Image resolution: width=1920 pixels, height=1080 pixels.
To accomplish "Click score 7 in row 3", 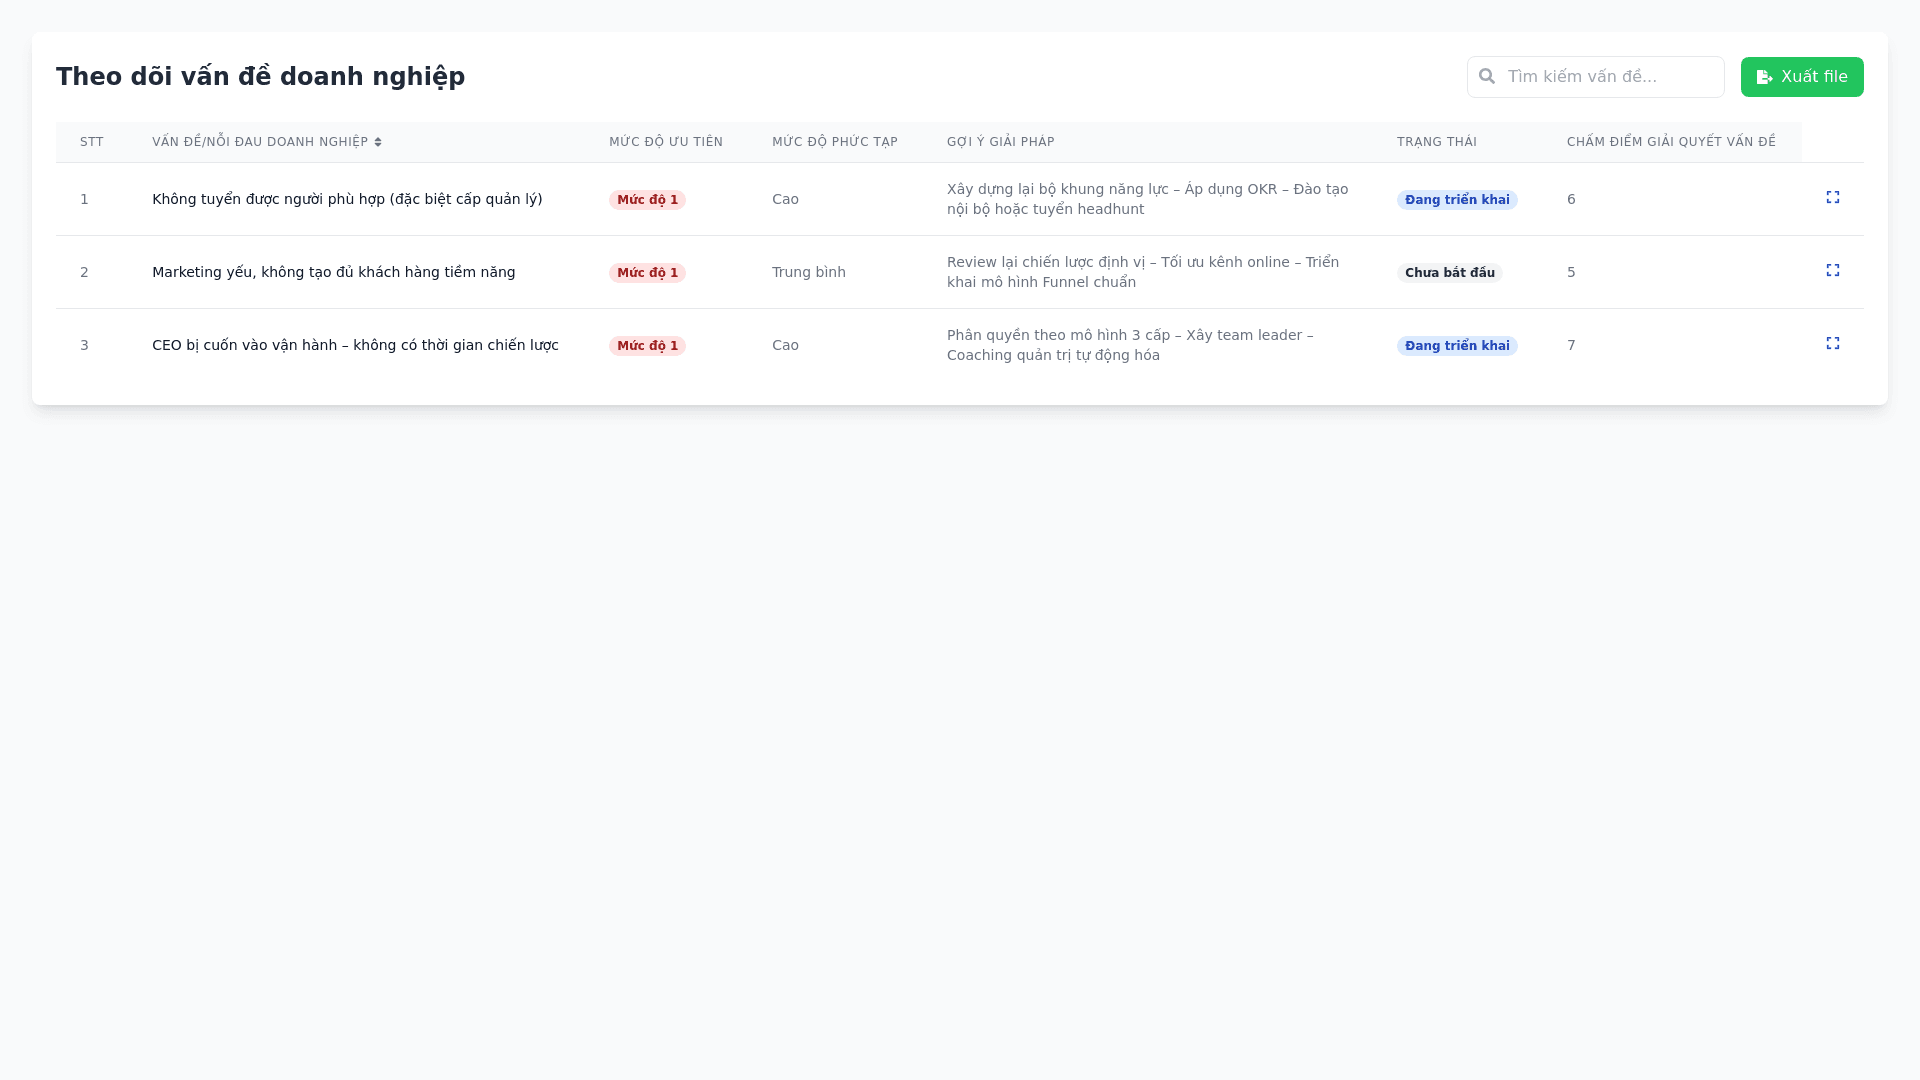I will point(1571,345).
